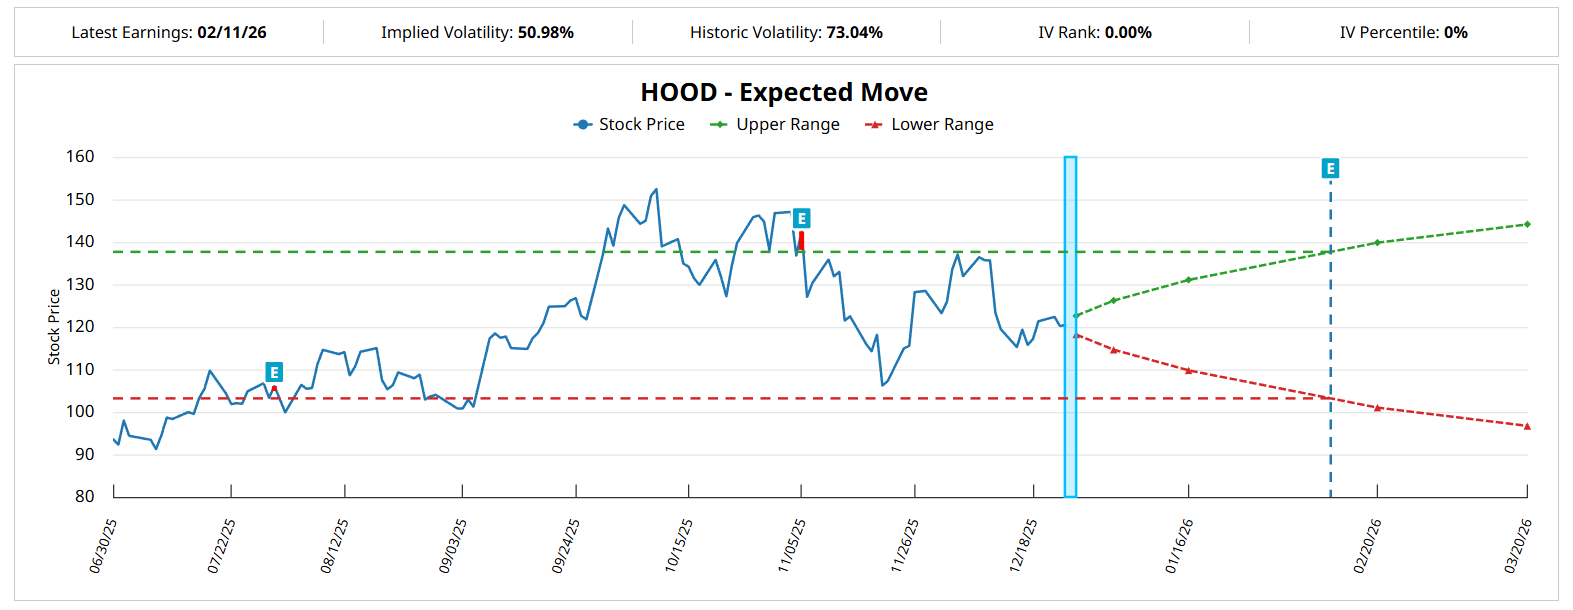Click the Lower Range point at 02/20/26
The width and height of the screenshot is (1573, 610).
coord(1377,408)
